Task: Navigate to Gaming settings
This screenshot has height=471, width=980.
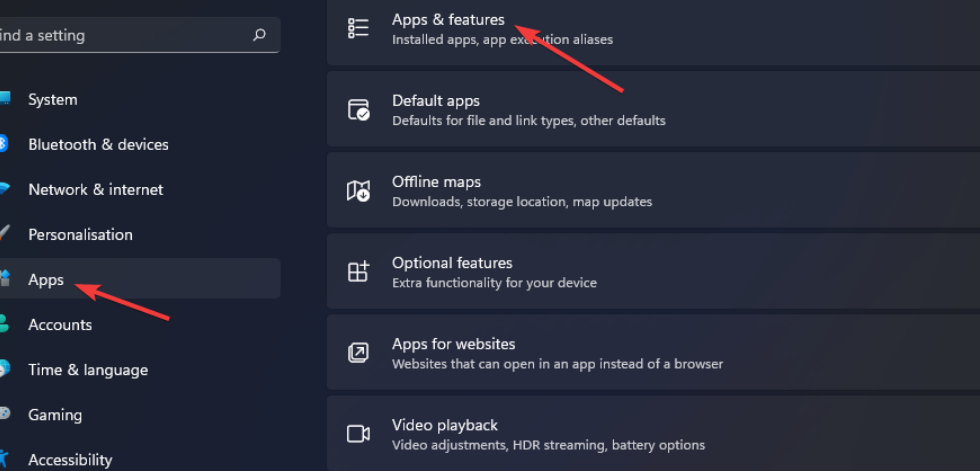Action: point(55,415)
